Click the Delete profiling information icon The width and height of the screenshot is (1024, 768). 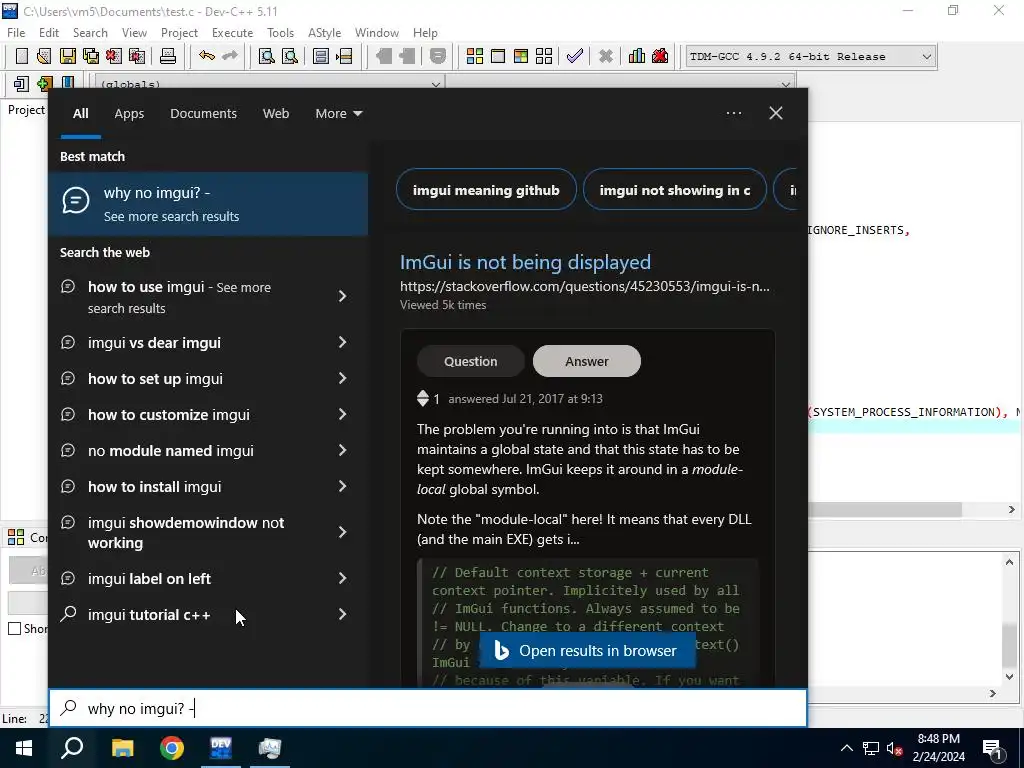(x=660, y=56)
